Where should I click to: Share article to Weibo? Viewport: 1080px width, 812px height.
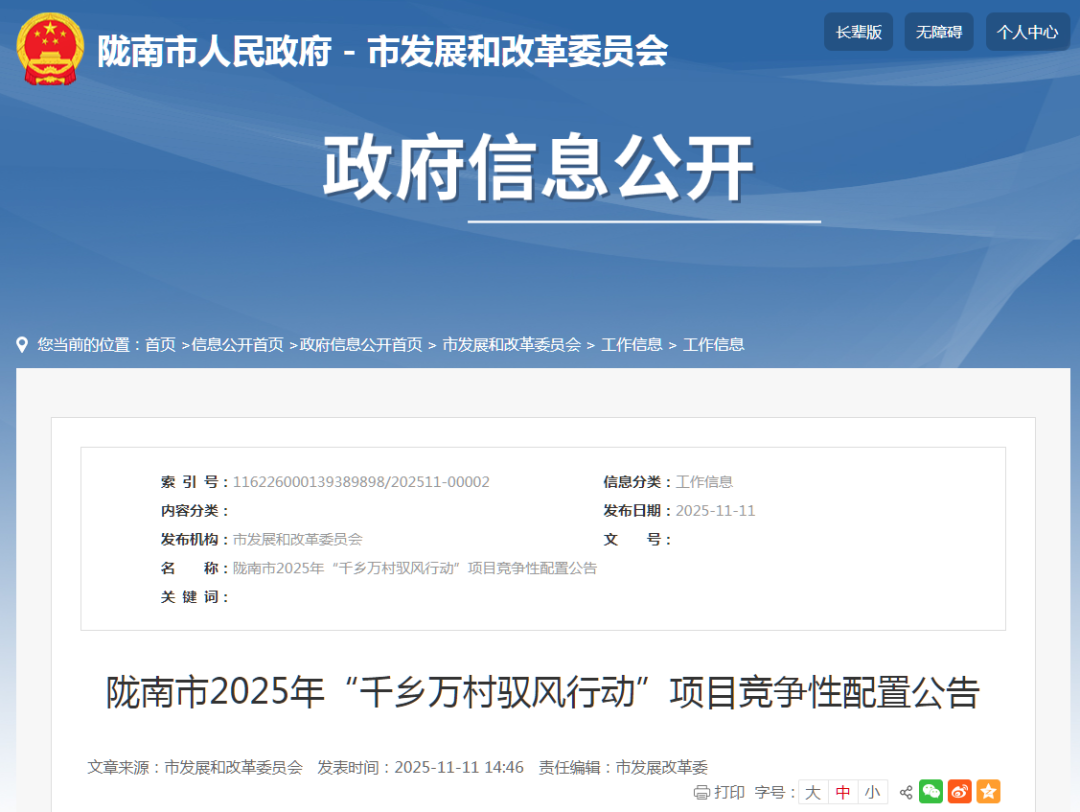click(960, 792)
